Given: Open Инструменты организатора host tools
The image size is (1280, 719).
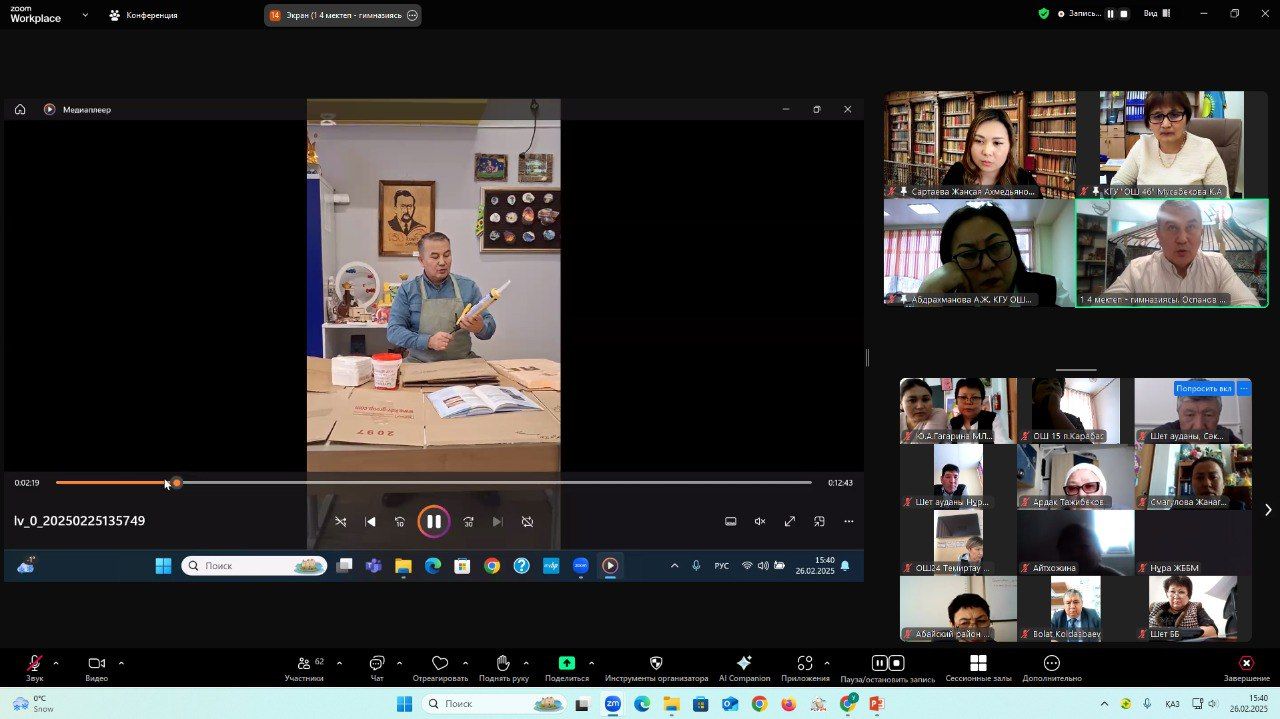Looking at the screenshot, I should tap(656, 667).
